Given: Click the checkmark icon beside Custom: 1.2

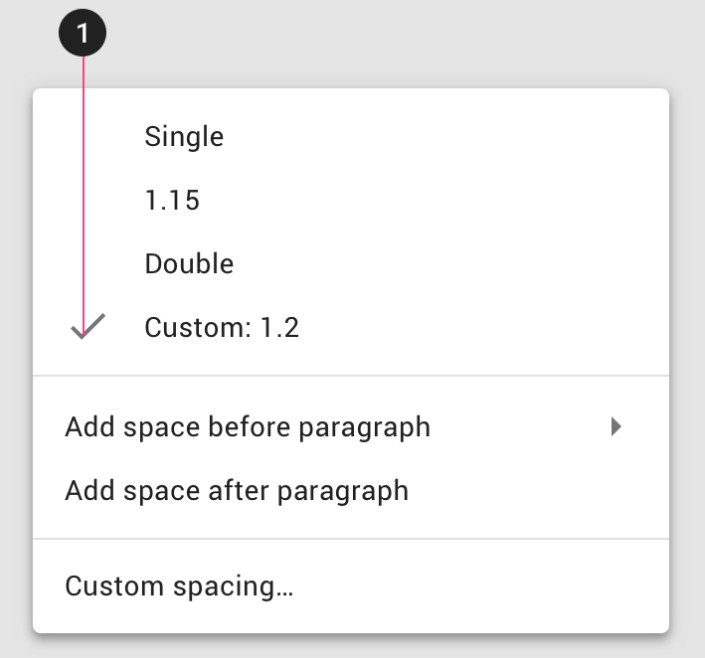Looking at the screenshot, I should point(88,327).
